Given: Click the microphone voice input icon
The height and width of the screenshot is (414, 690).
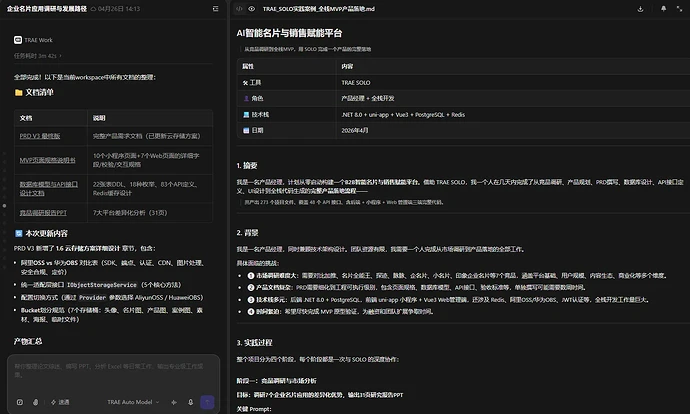Looking at the screenshot, I should 191,402.
